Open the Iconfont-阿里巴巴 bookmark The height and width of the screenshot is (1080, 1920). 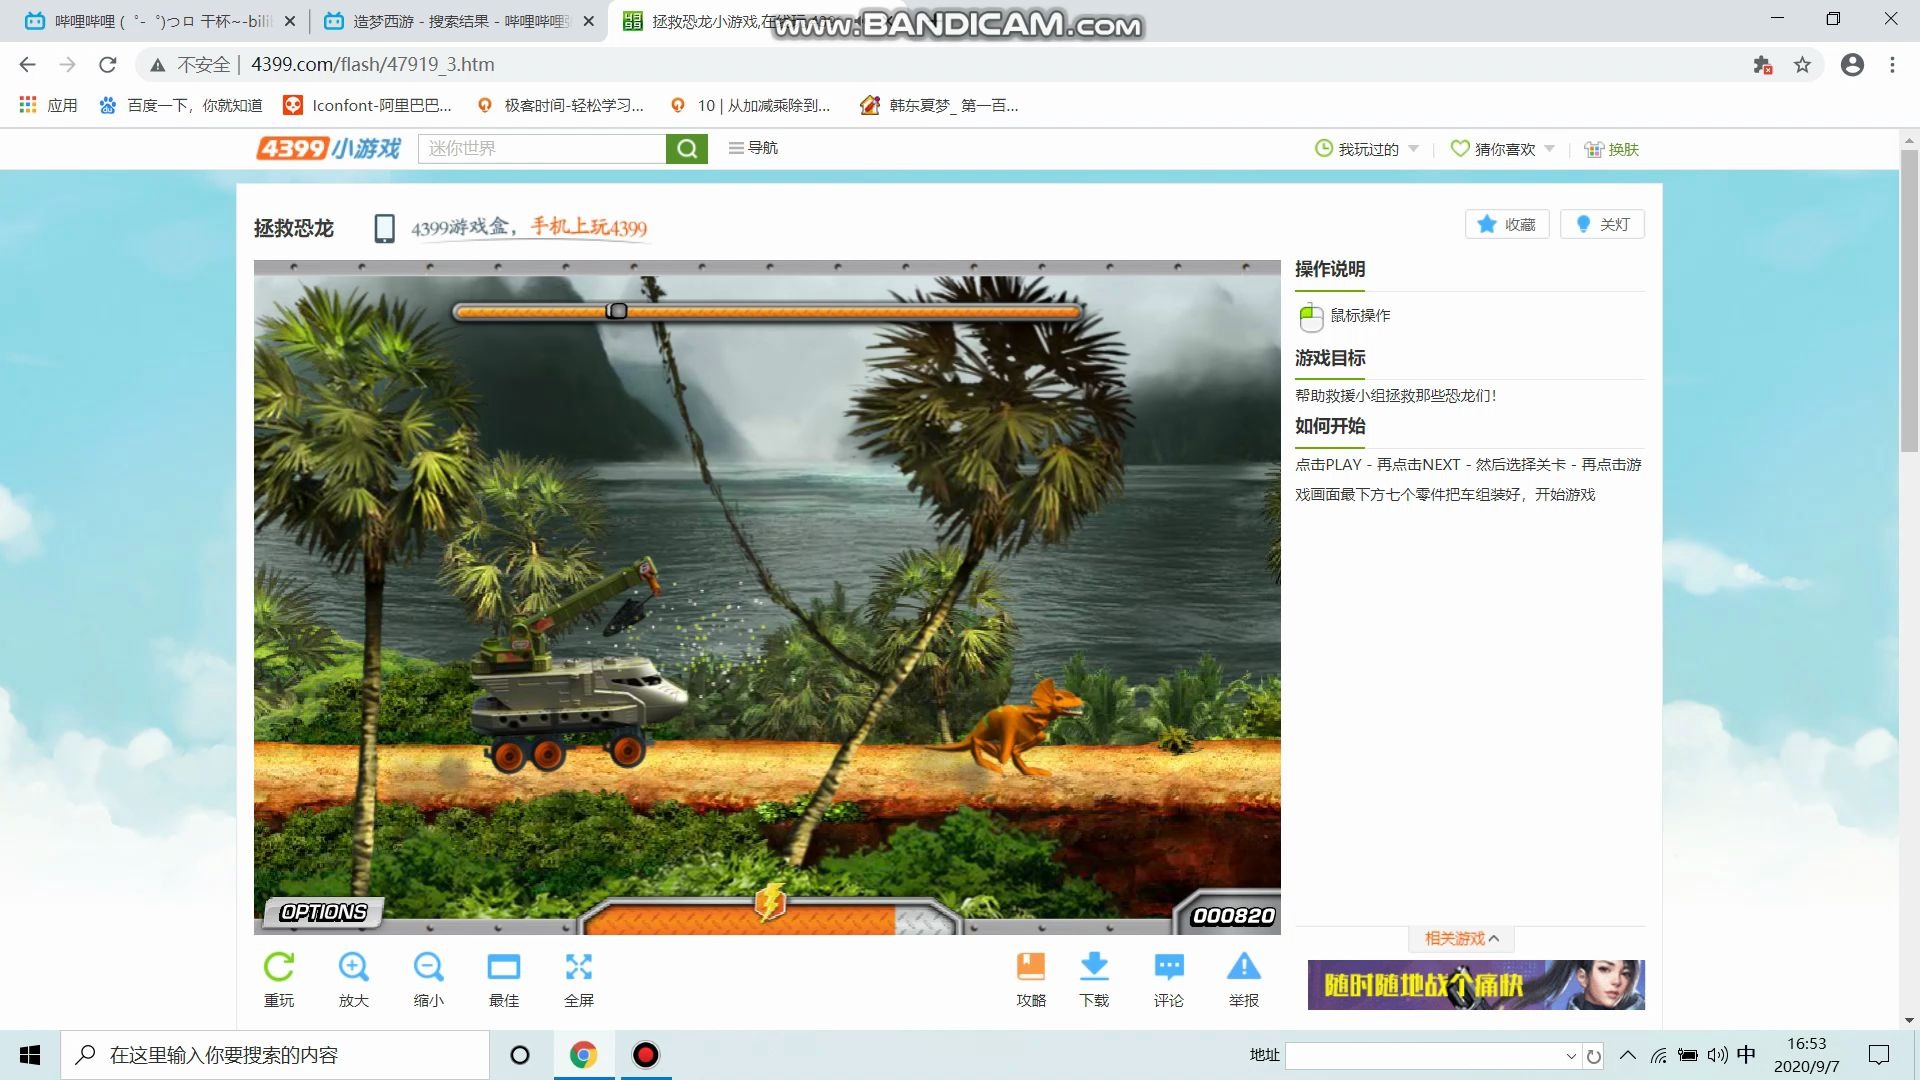367,105
